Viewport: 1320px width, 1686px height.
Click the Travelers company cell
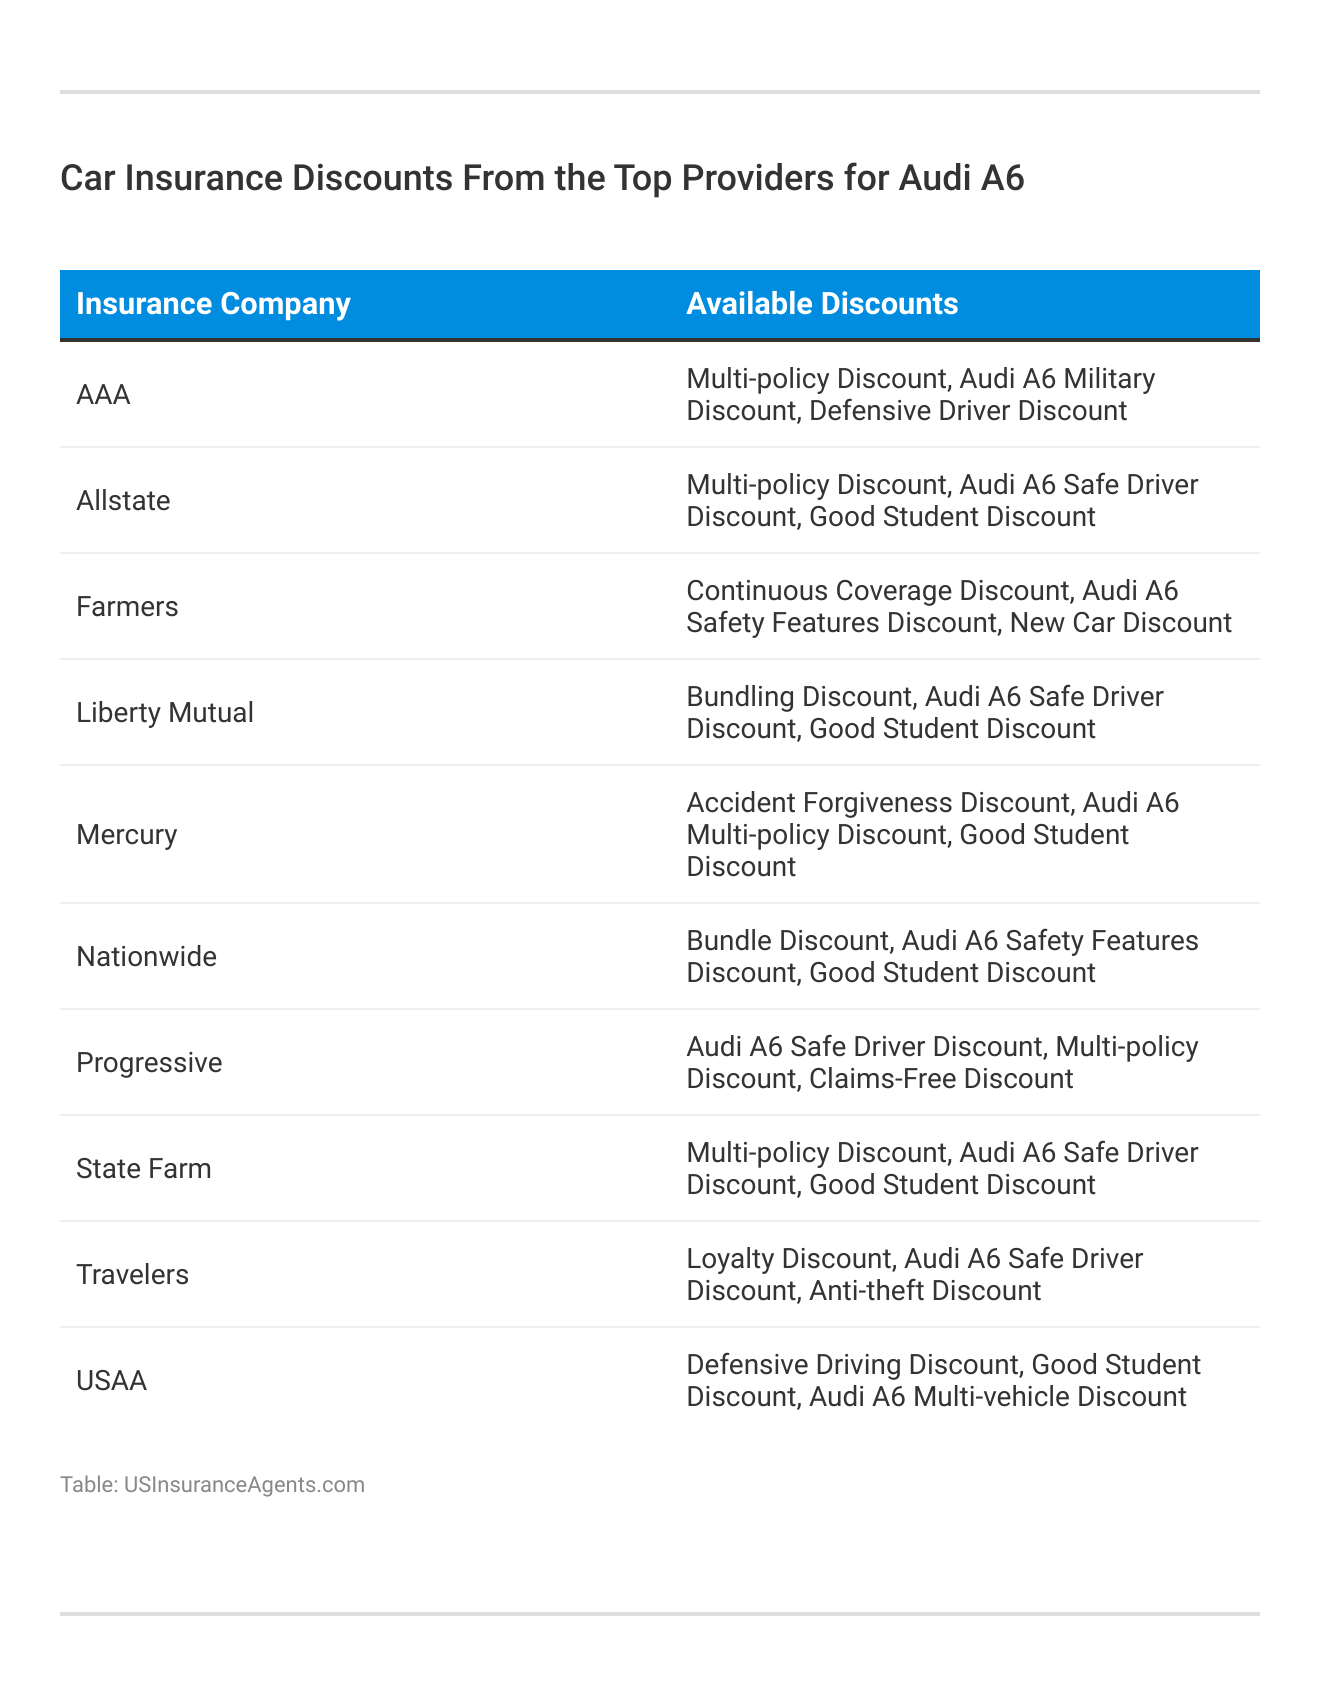pyautogui.click(x=132, y=1275)
